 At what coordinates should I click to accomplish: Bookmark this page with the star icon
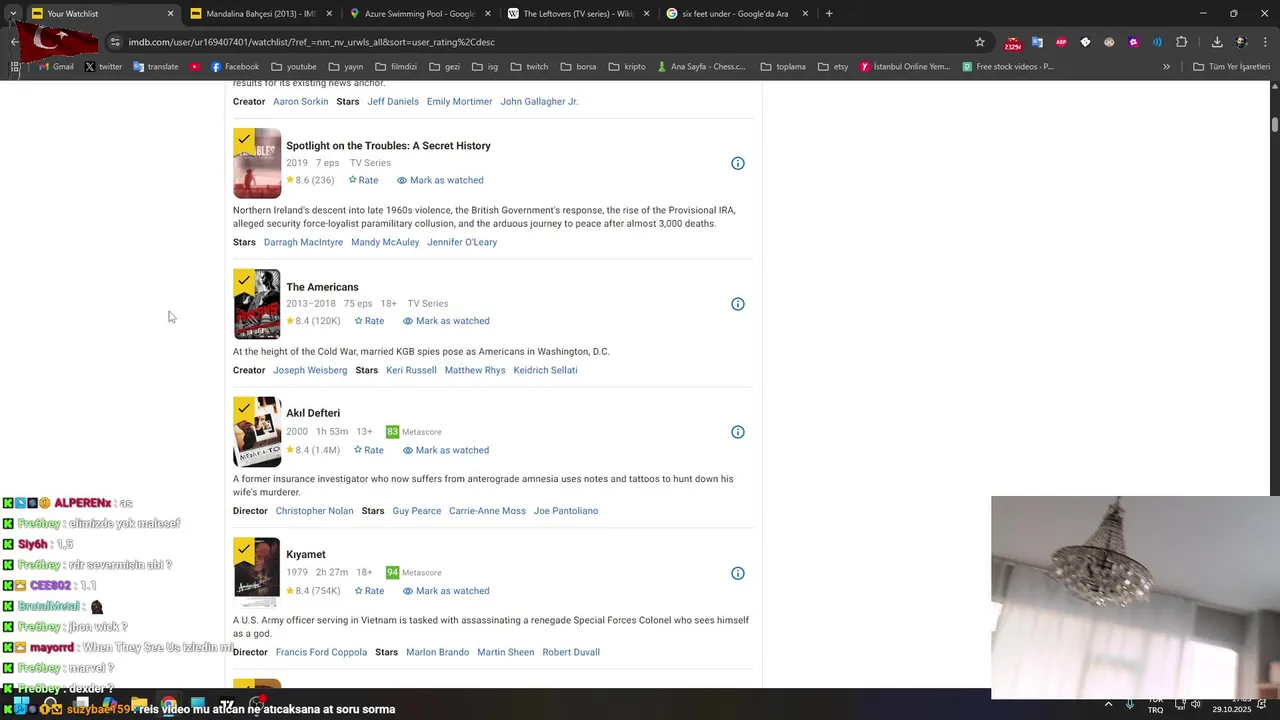point(980,42)
